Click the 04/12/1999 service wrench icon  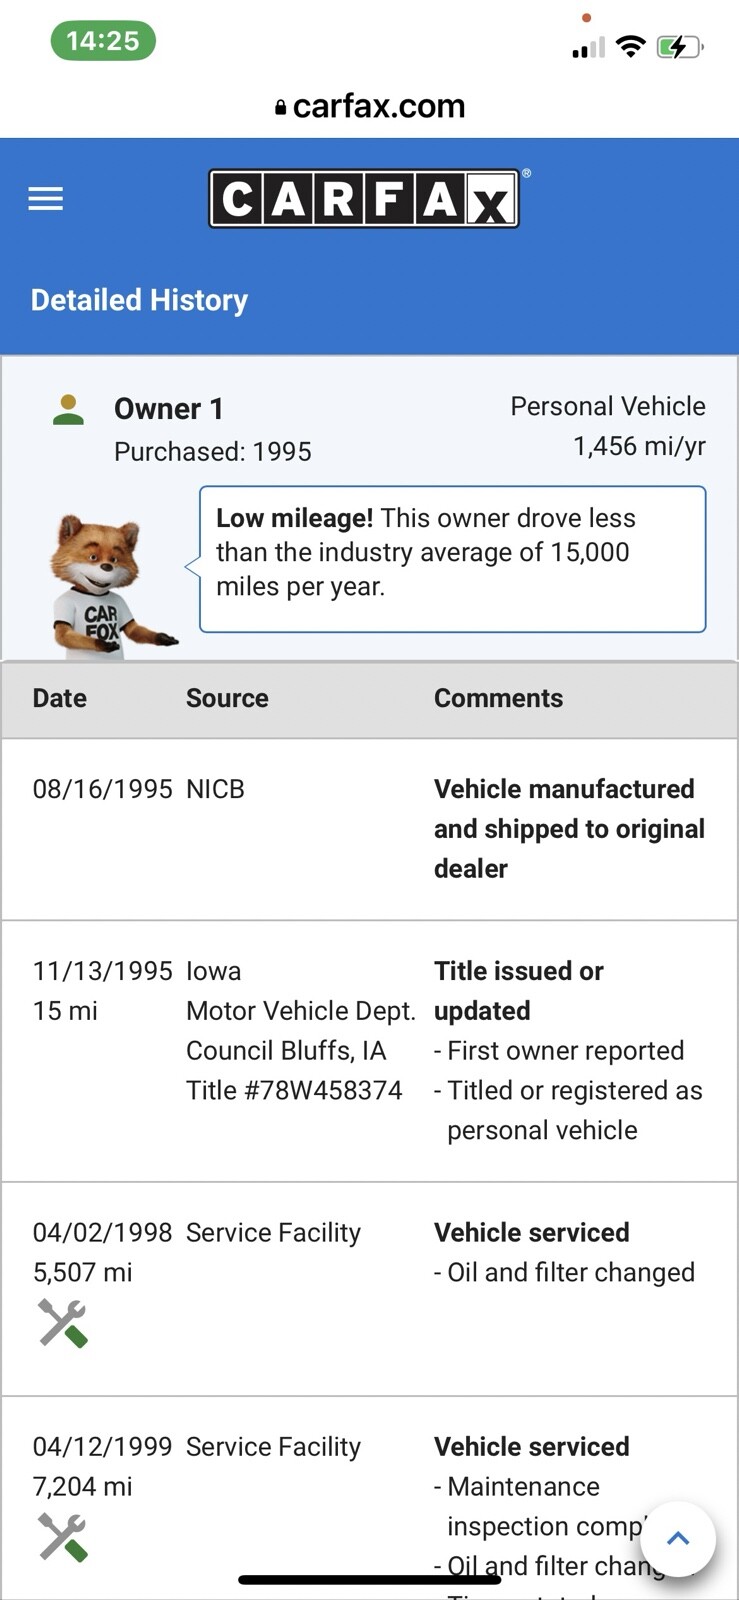(63, 1537)
